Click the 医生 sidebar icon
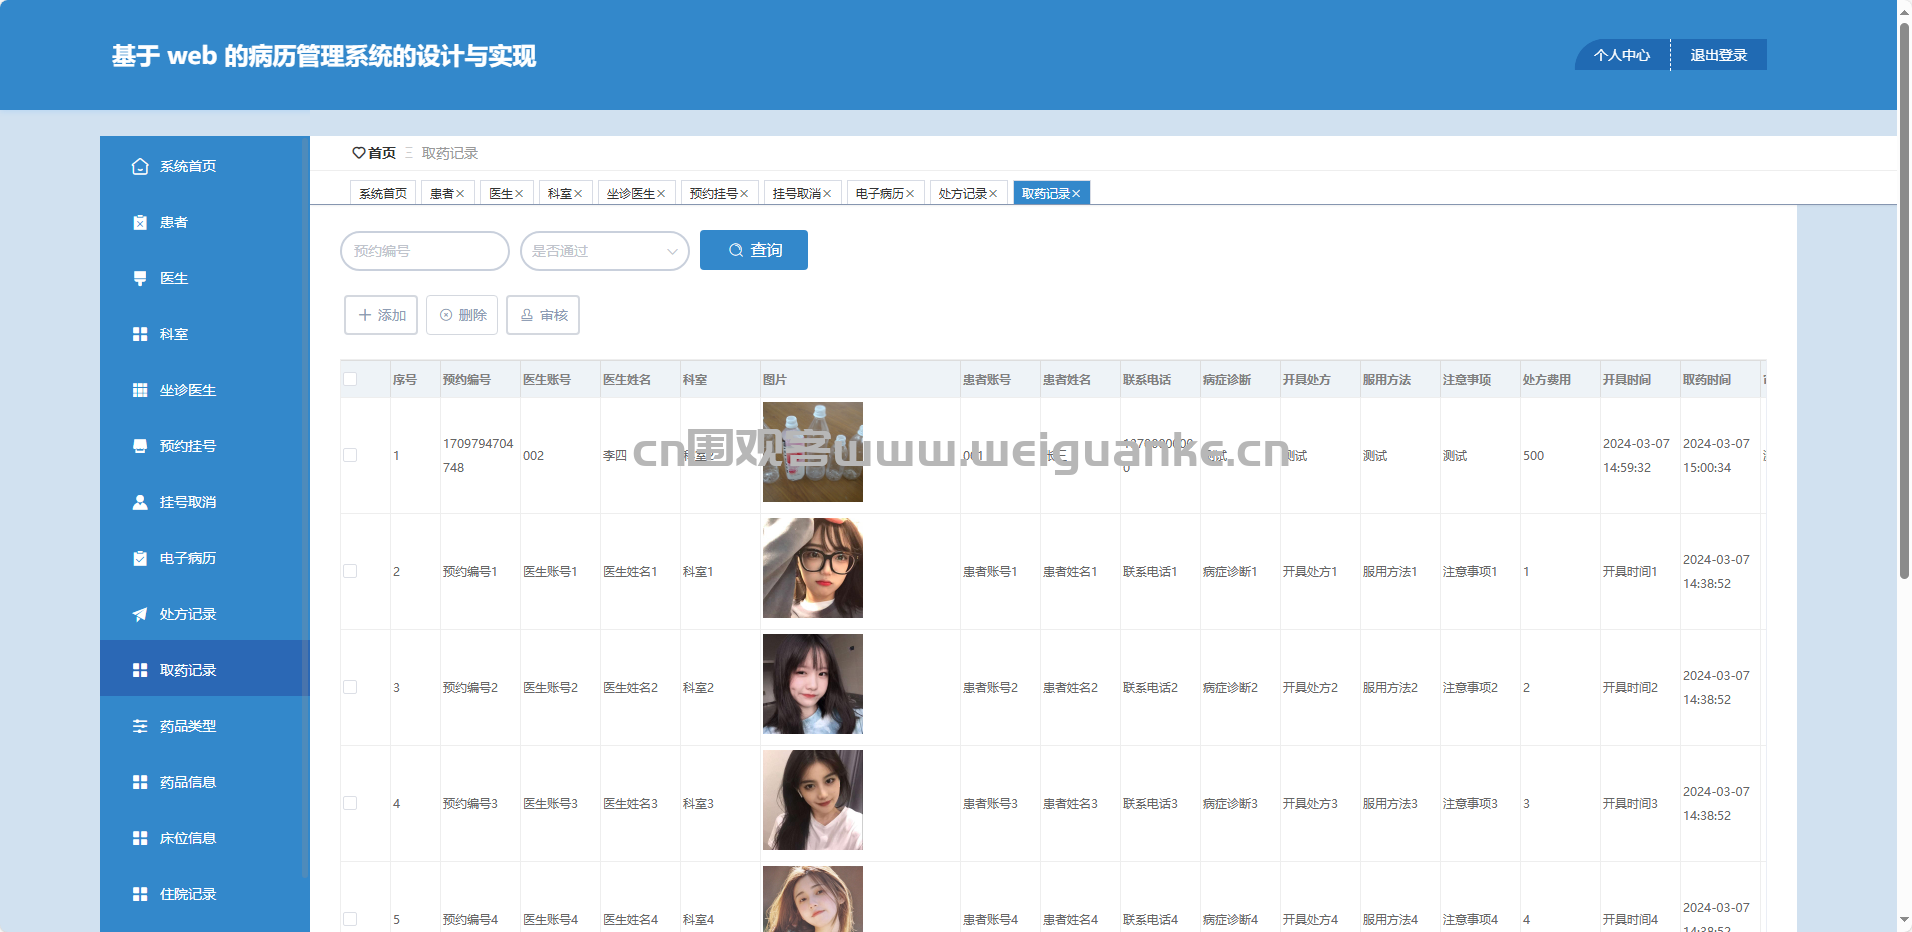This screenshot has height=932, width=1912. (x=140, y=278)
